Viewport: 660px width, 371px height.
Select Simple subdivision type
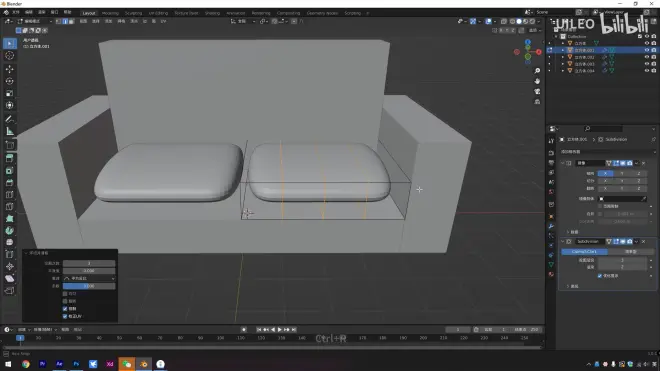631,251
